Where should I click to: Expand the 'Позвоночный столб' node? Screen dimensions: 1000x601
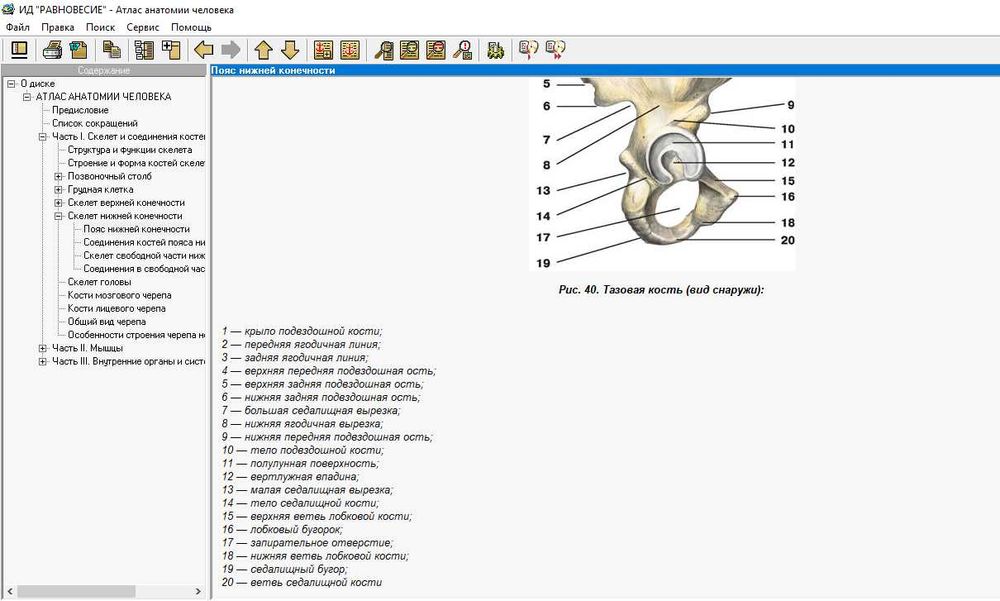[59, 176]
